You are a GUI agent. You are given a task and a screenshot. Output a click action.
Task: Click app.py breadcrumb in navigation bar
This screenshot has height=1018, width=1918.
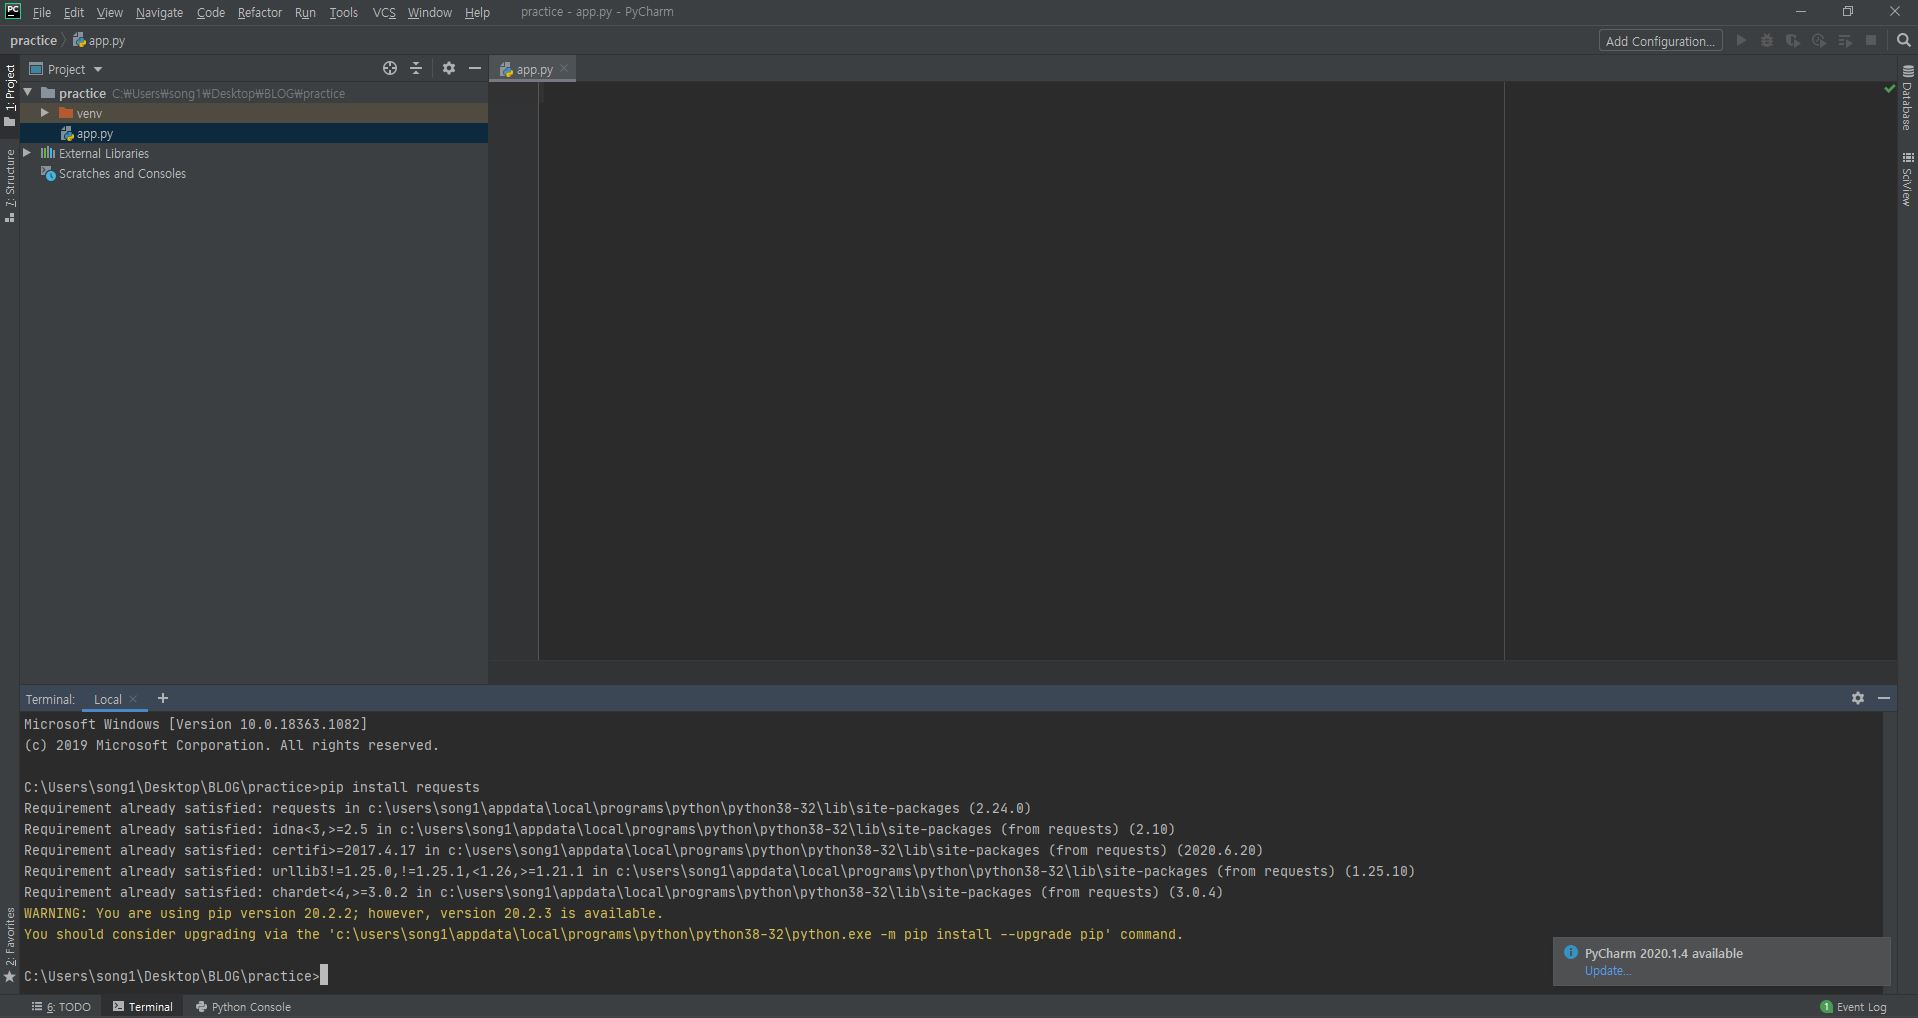[99, 41]
